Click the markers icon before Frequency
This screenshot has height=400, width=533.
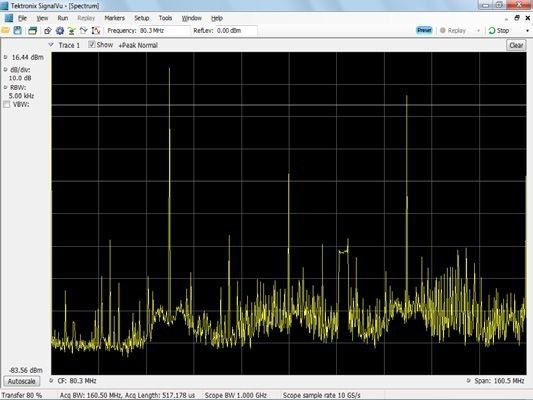click(x=96, y=31)
